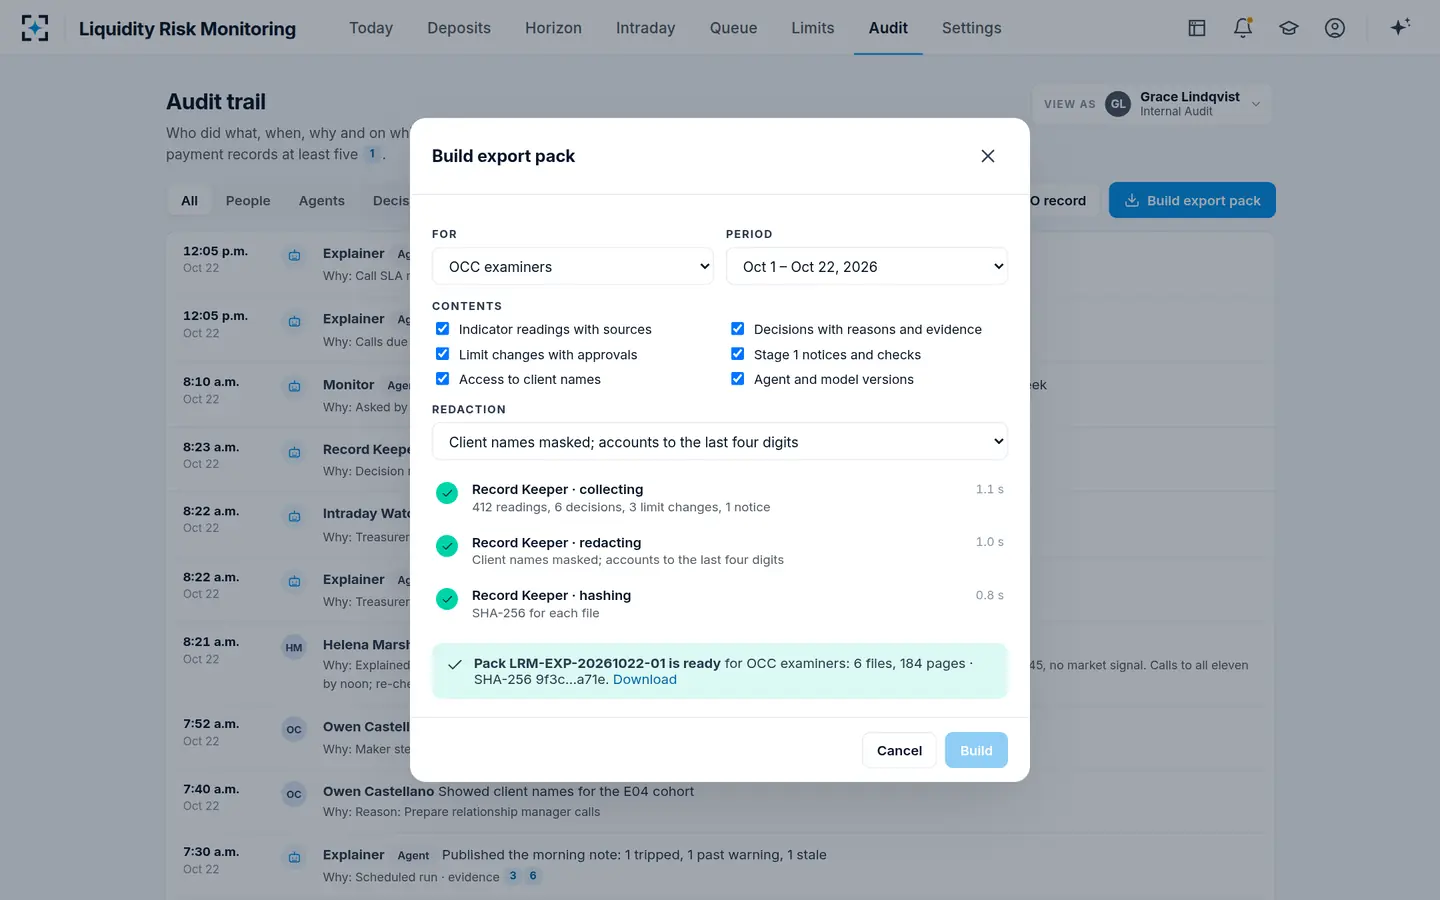
Task: Click Cancel in the export dialog
Action: [899, 750]
